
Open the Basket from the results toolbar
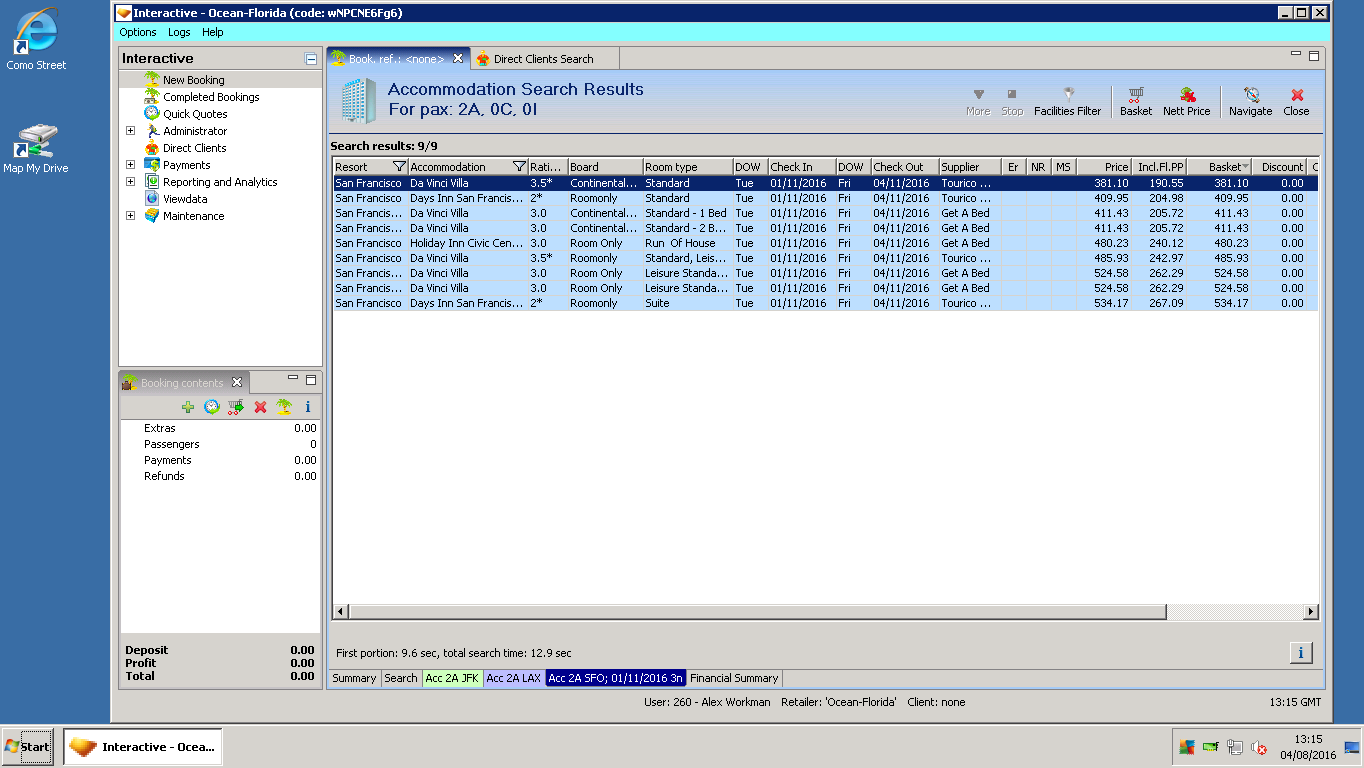click(1135, 101)
